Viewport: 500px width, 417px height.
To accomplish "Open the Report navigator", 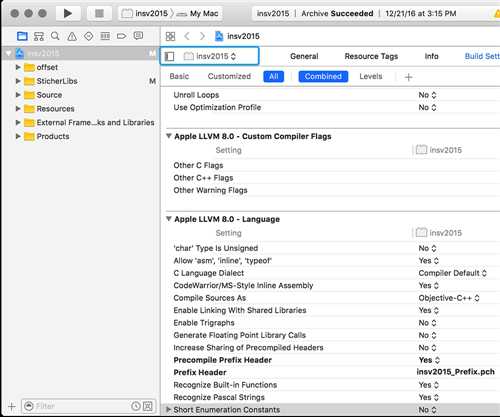I will (138, 36).
